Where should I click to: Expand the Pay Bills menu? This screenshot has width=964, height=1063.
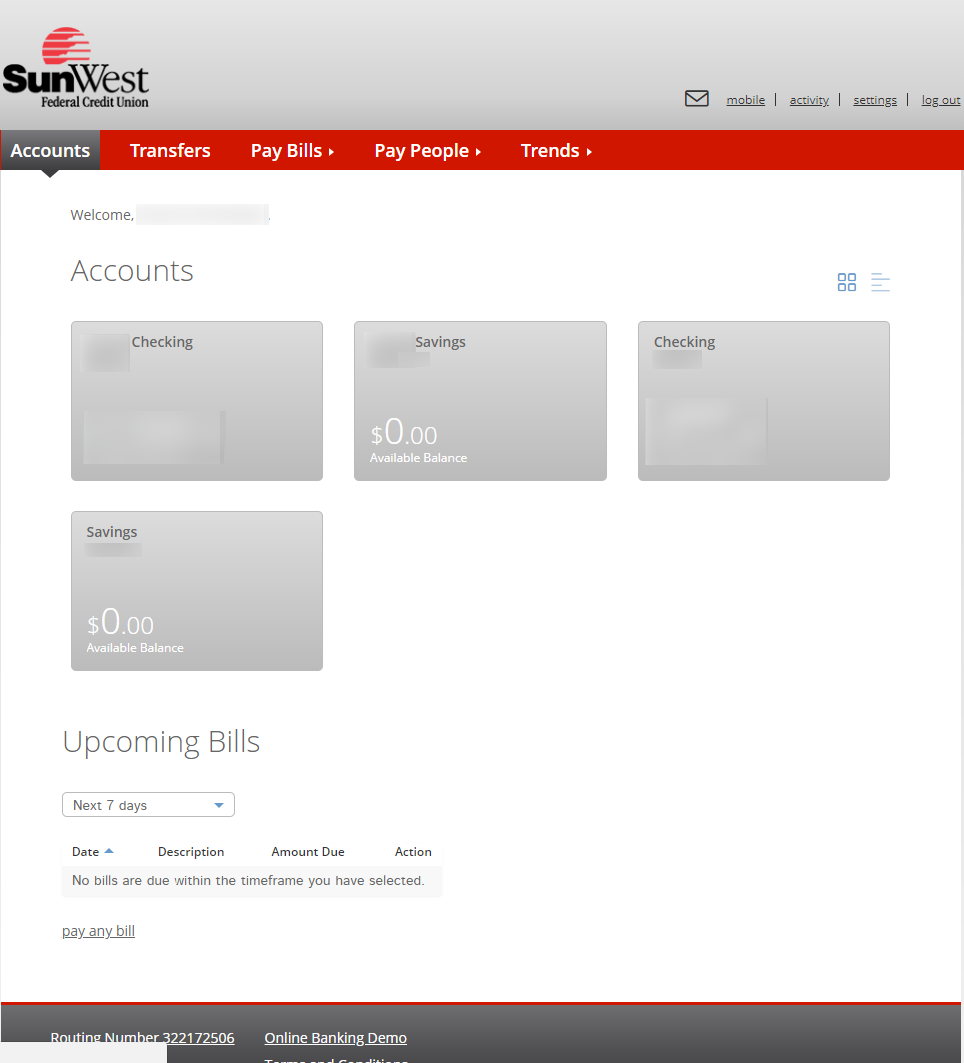point(292,150)
